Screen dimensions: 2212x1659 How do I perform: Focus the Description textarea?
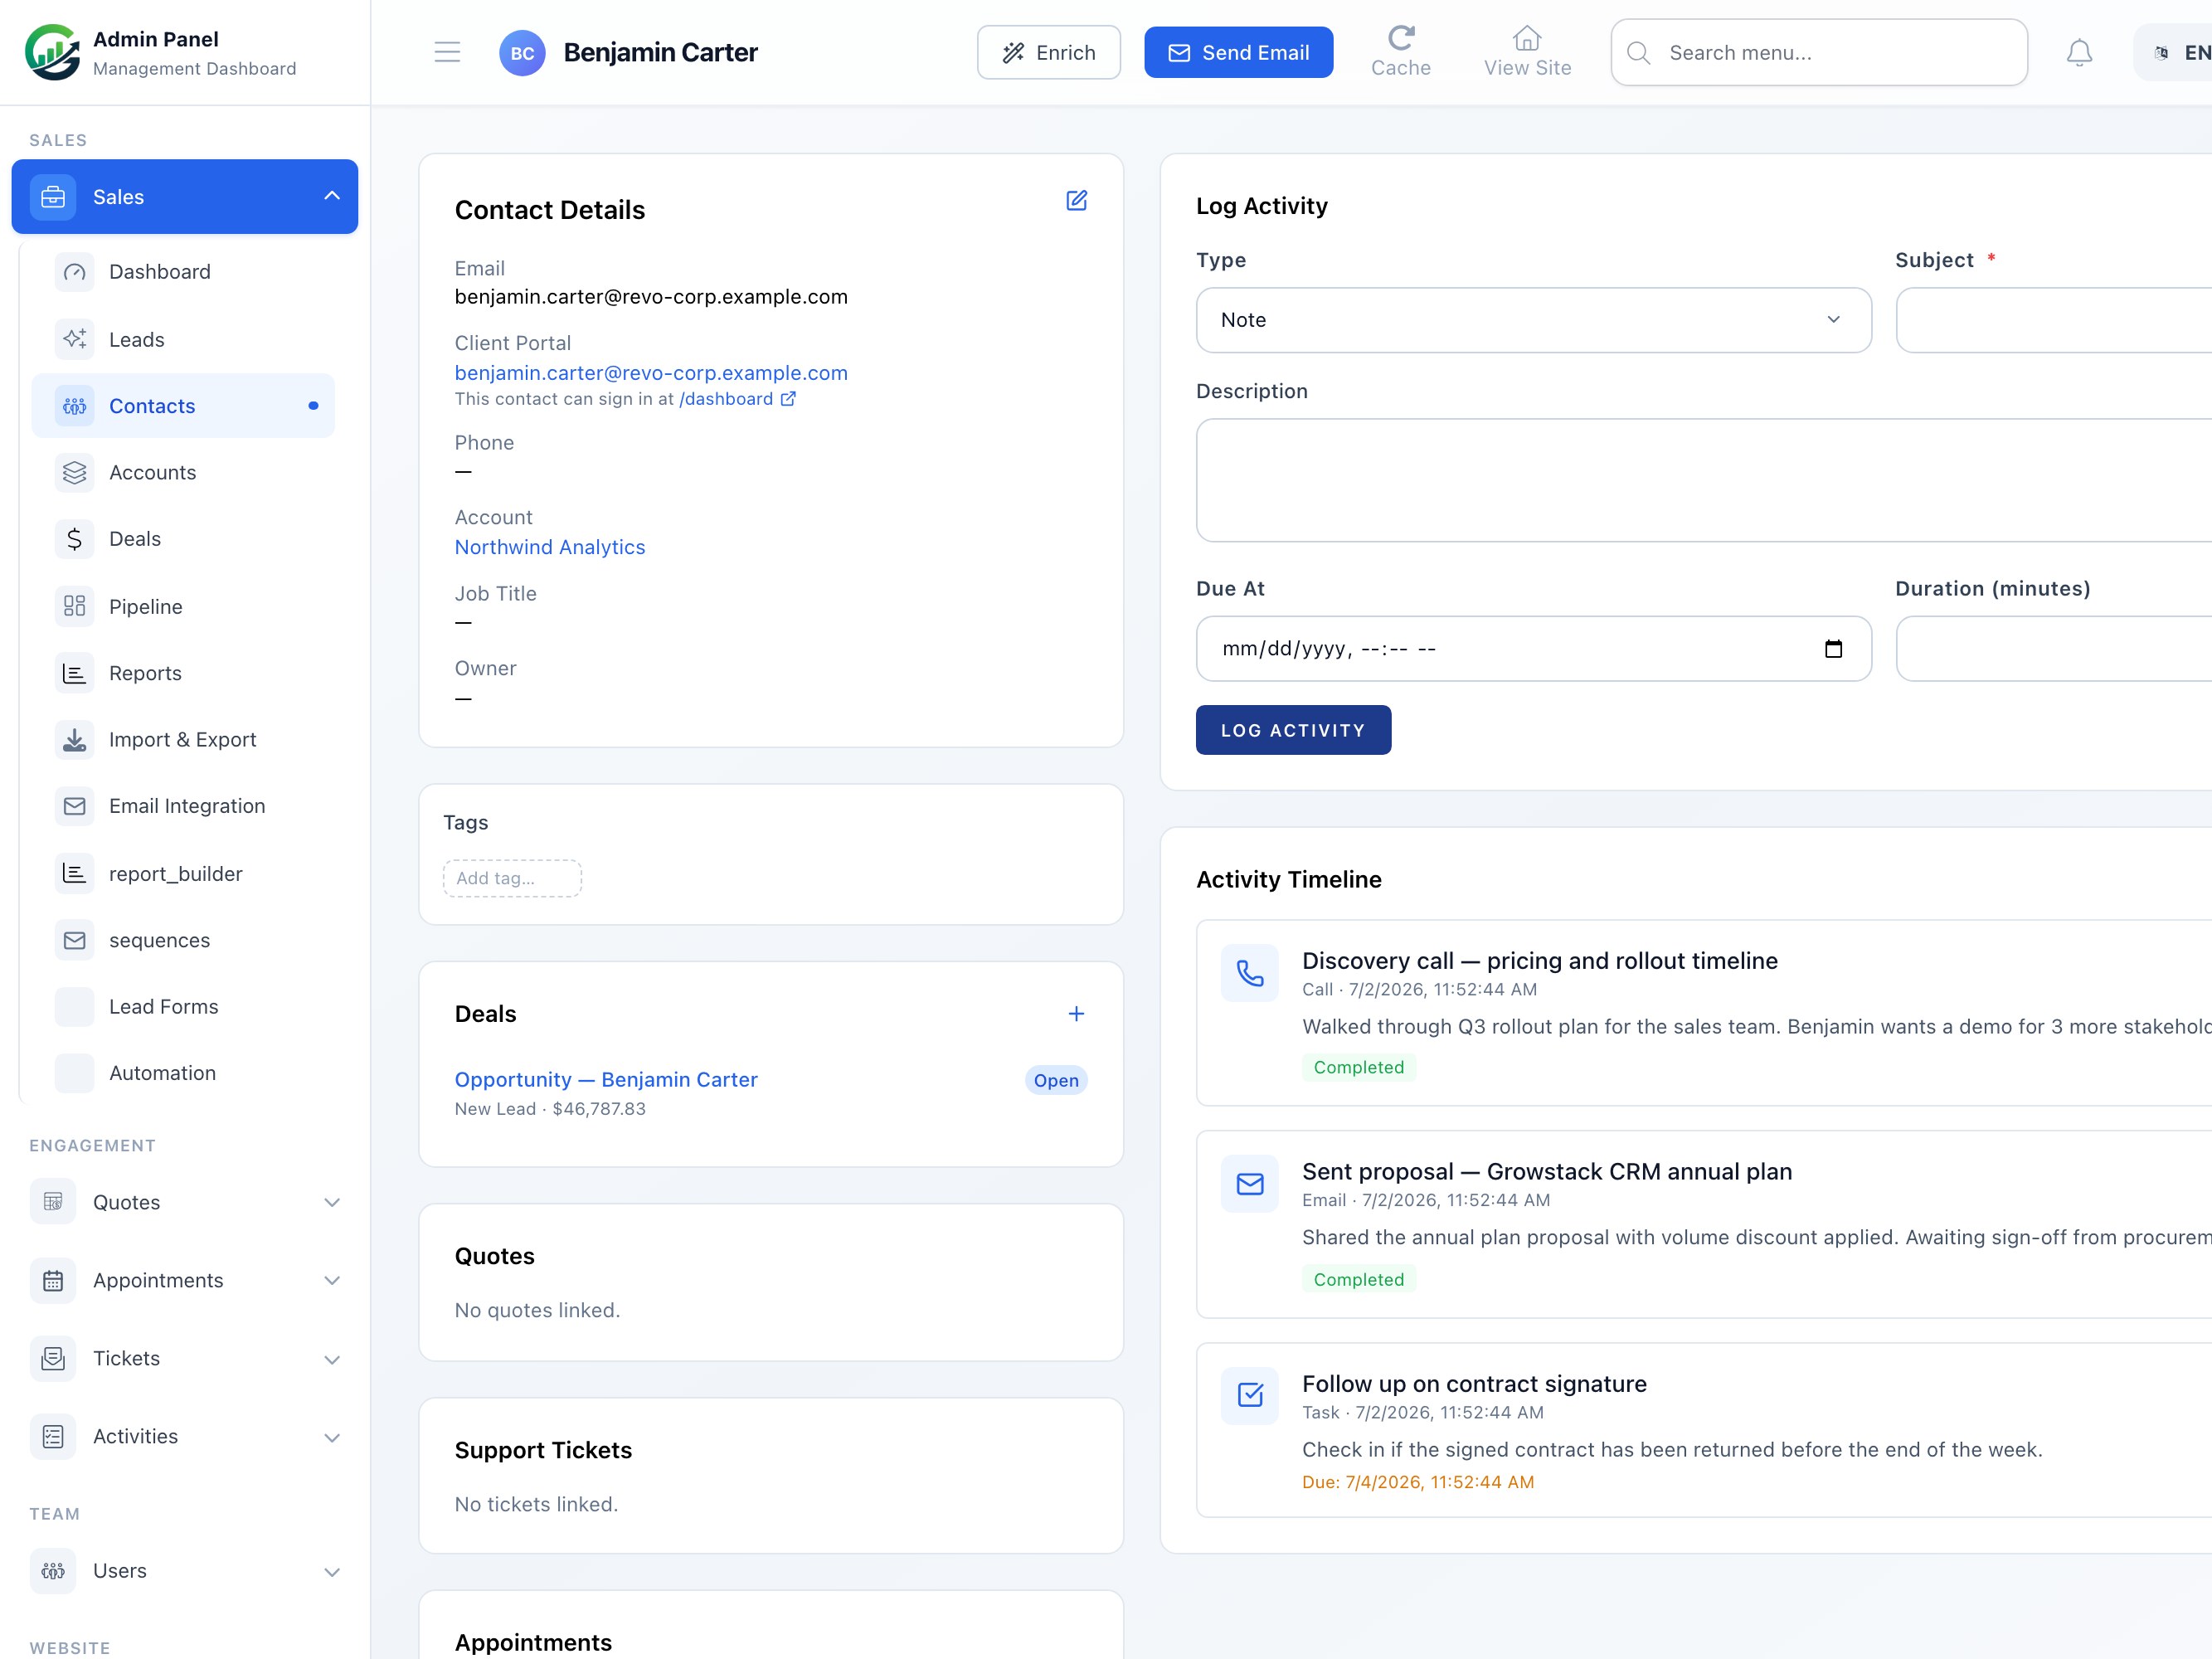1704,480
